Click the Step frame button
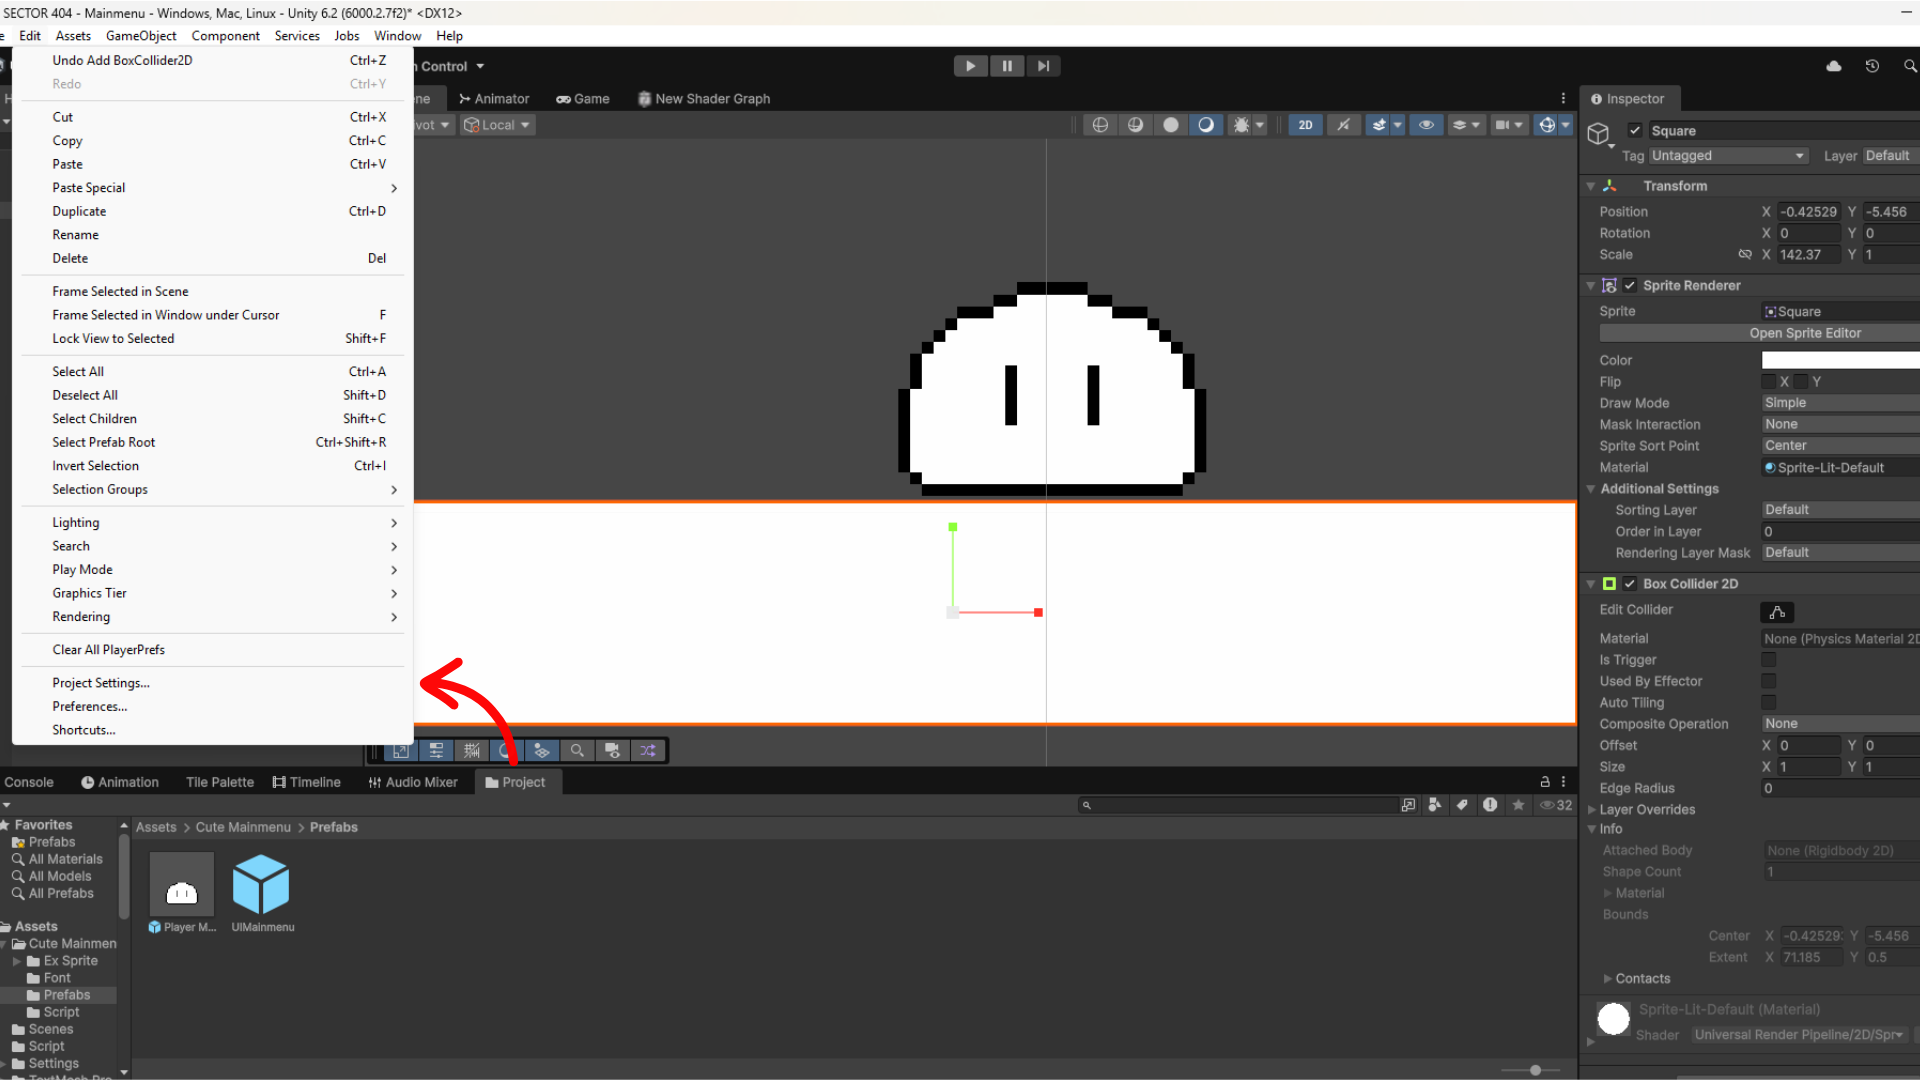 click(1043, 66)
